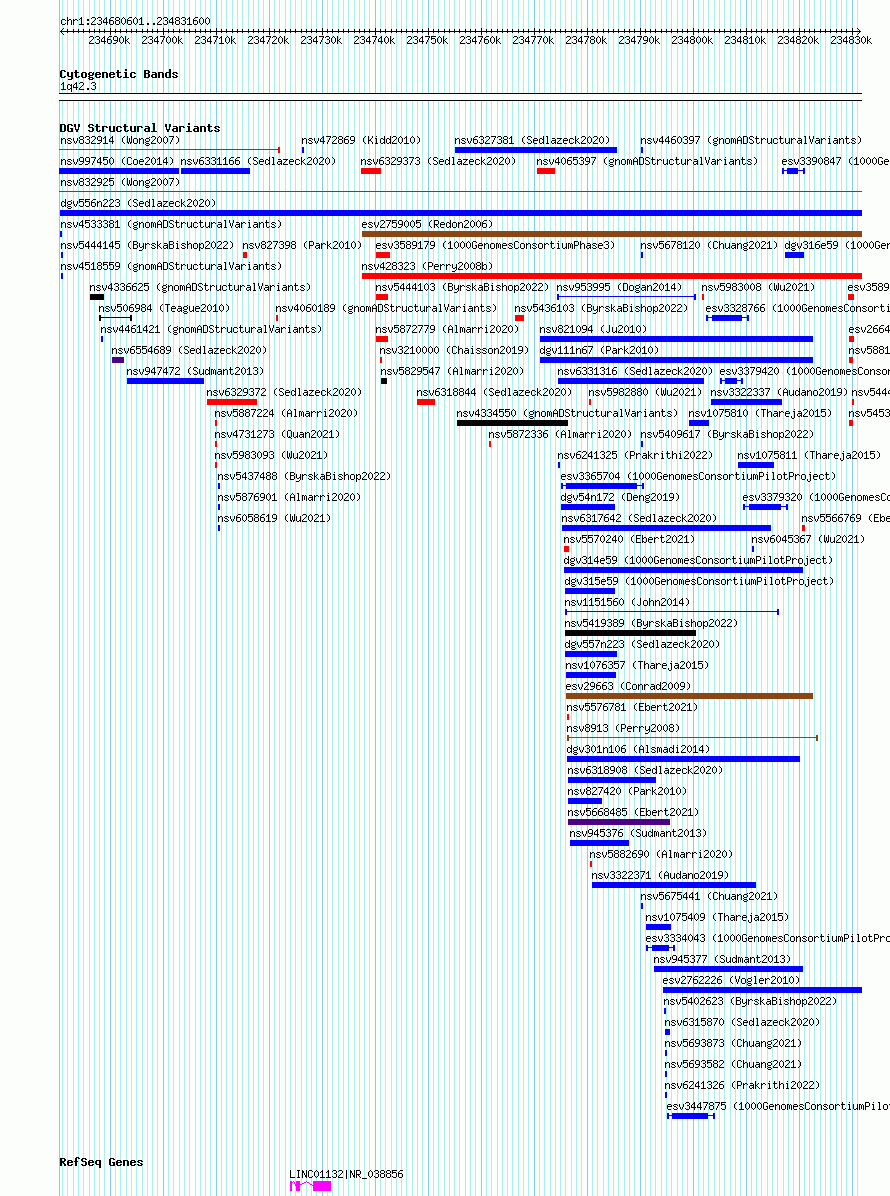Screen dimensions: 890x1196
Task: Click the brown esv2759005 feature bar
Action: coord(612,234)
